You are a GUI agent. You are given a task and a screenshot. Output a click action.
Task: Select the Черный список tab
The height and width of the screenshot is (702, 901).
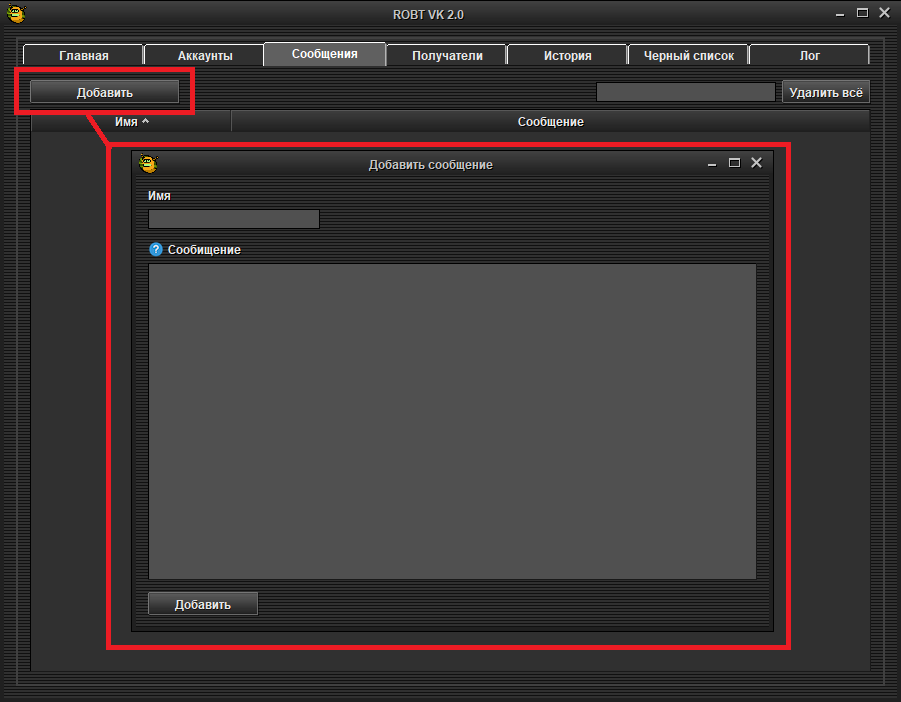click(688, 56)
